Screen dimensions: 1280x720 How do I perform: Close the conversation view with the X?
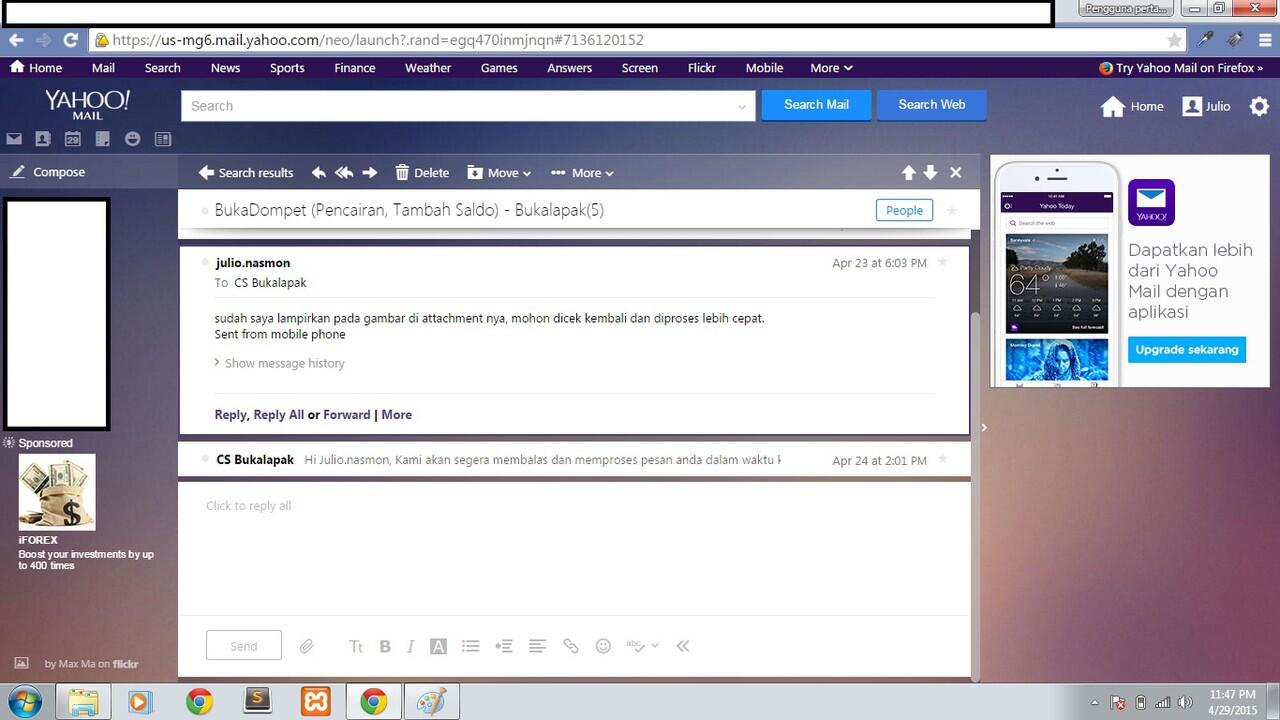(x=956, y=172)
